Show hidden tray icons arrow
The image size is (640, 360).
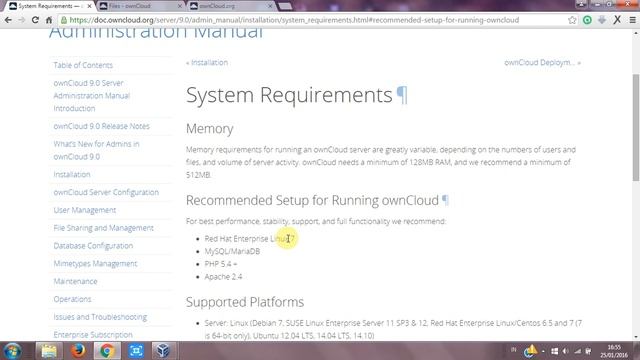click(x=543, y=351)
